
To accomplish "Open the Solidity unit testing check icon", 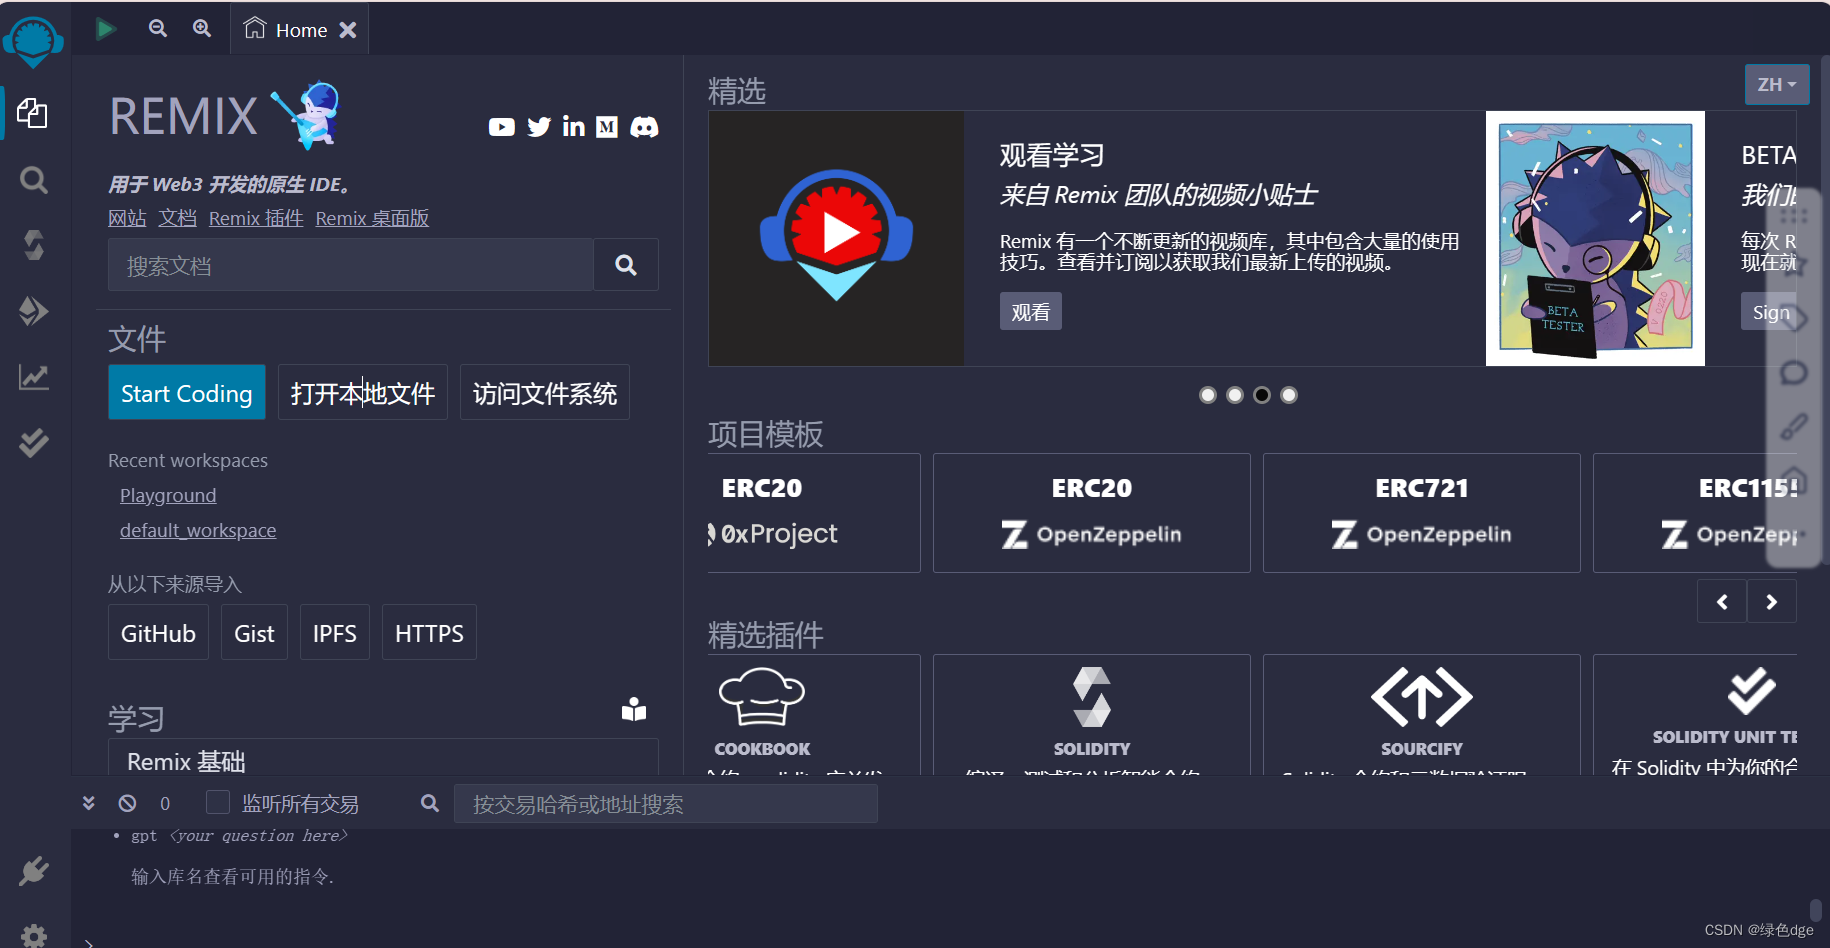I will [34, 442].
